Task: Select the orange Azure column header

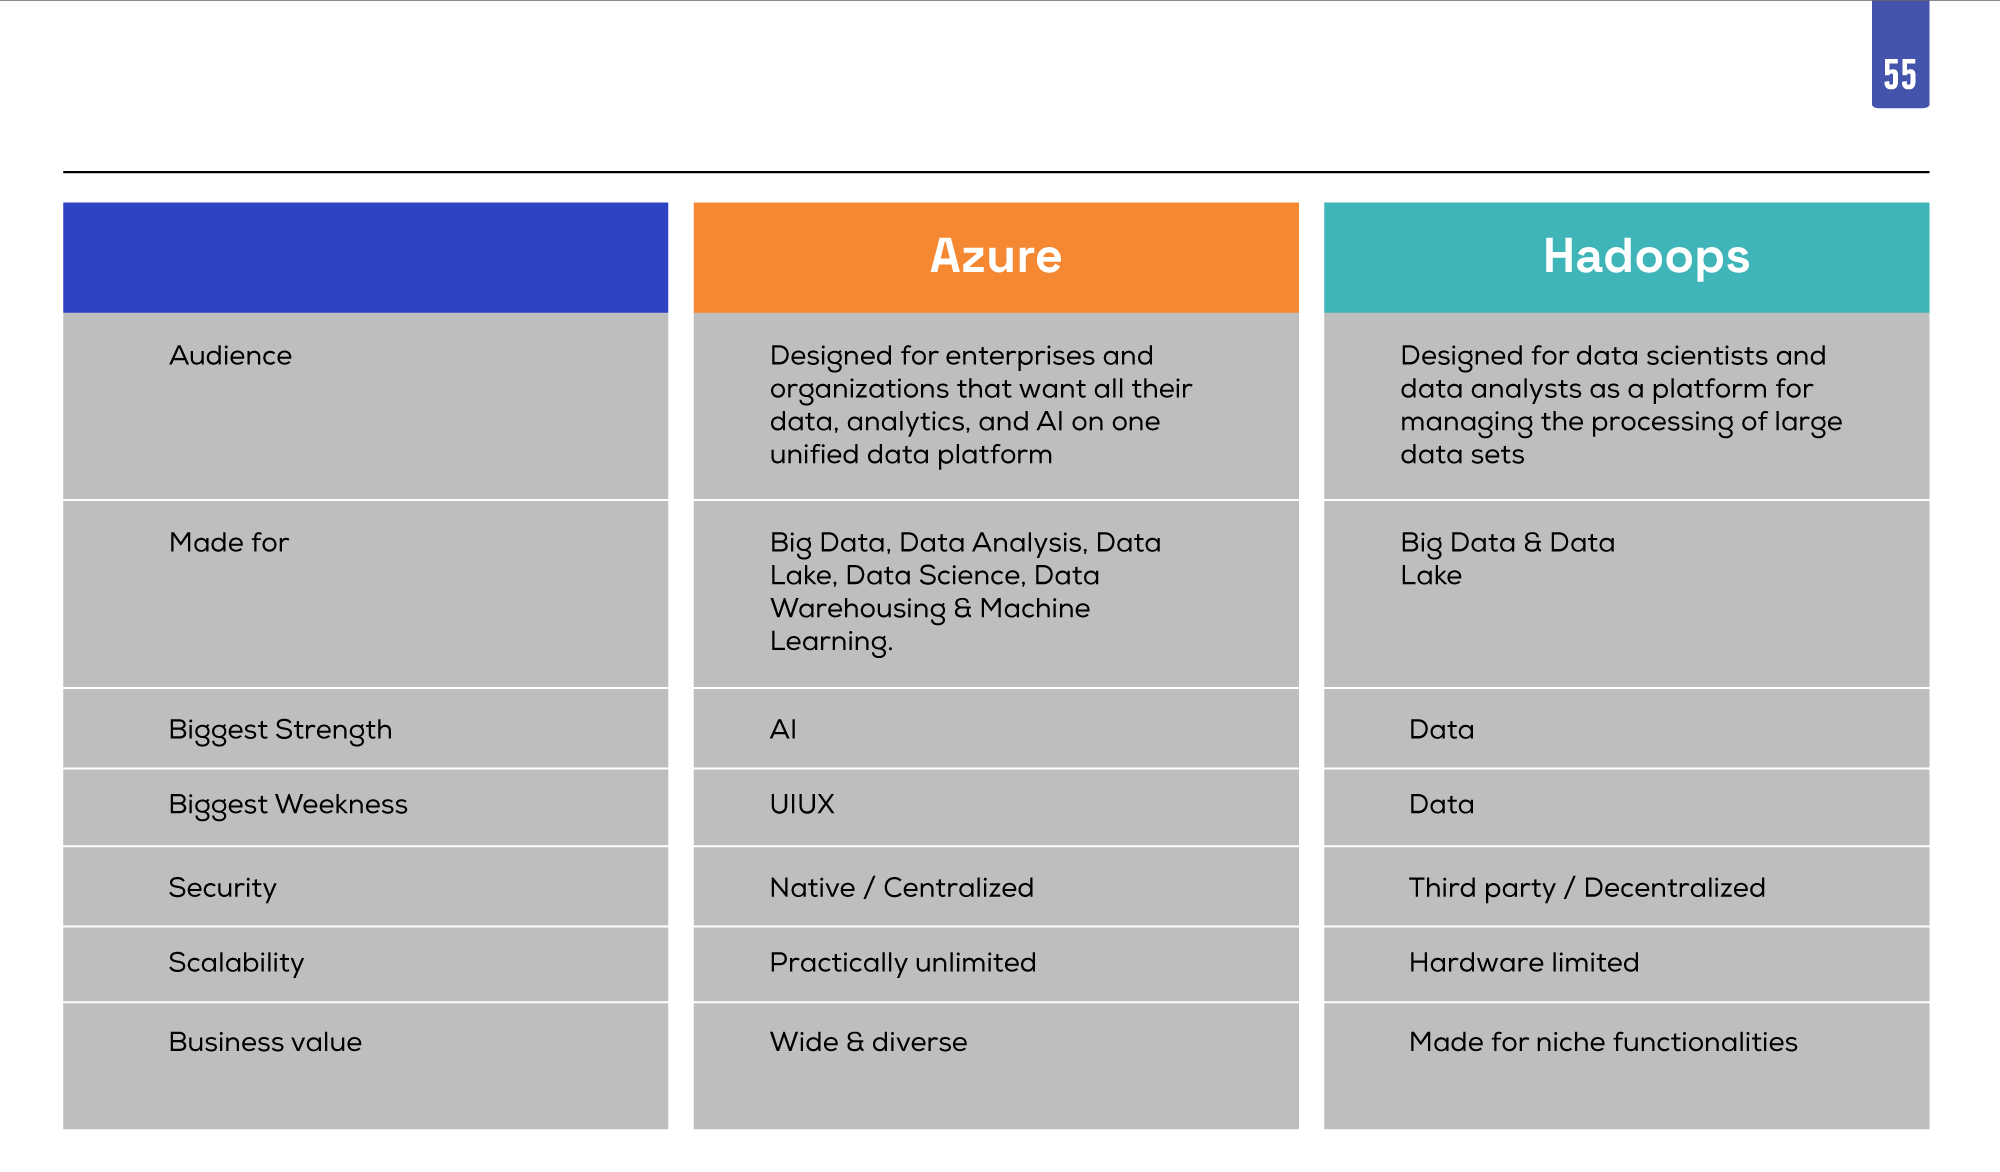Action: (x=996, y=257)
